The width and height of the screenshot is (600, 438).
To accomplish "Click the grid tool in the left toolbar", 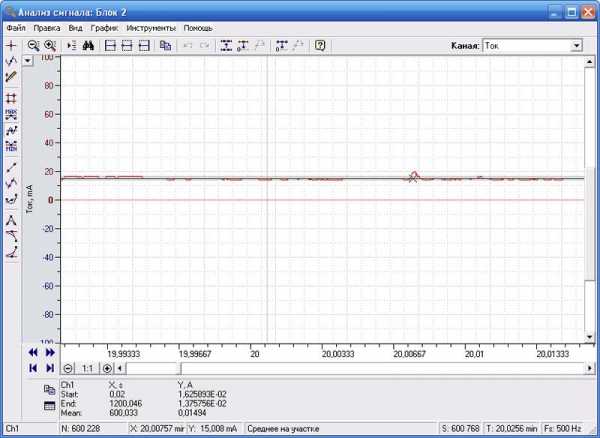I will (11, 98).
